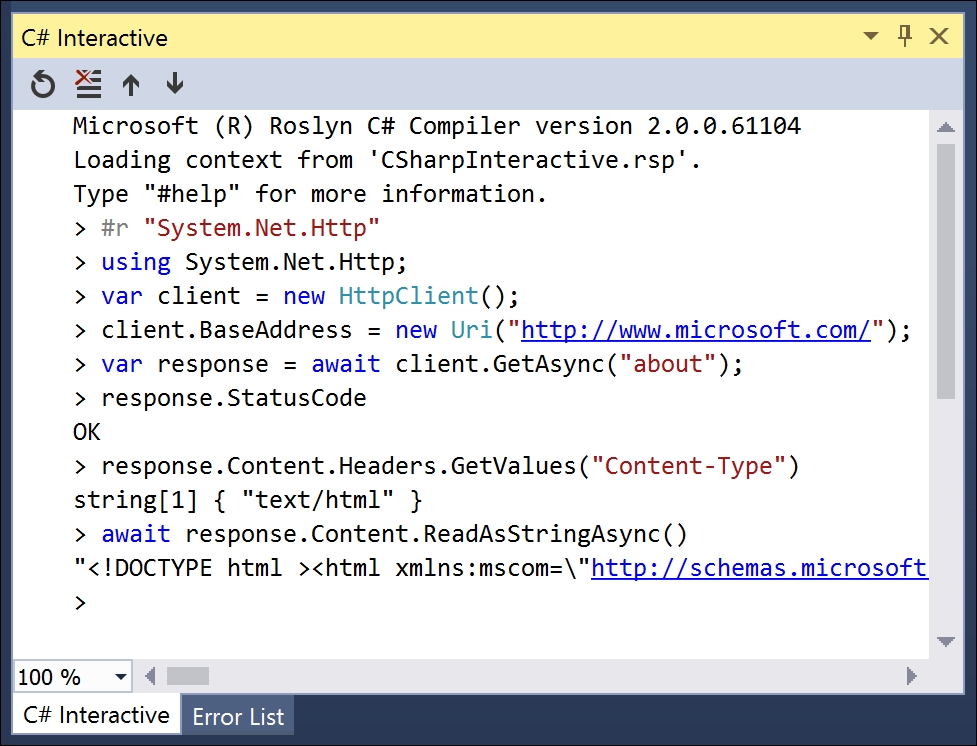Image resolution: width=977 pixels, height=746 pixels.
Task: Go to next history entry
Action: tap(175, 84)
